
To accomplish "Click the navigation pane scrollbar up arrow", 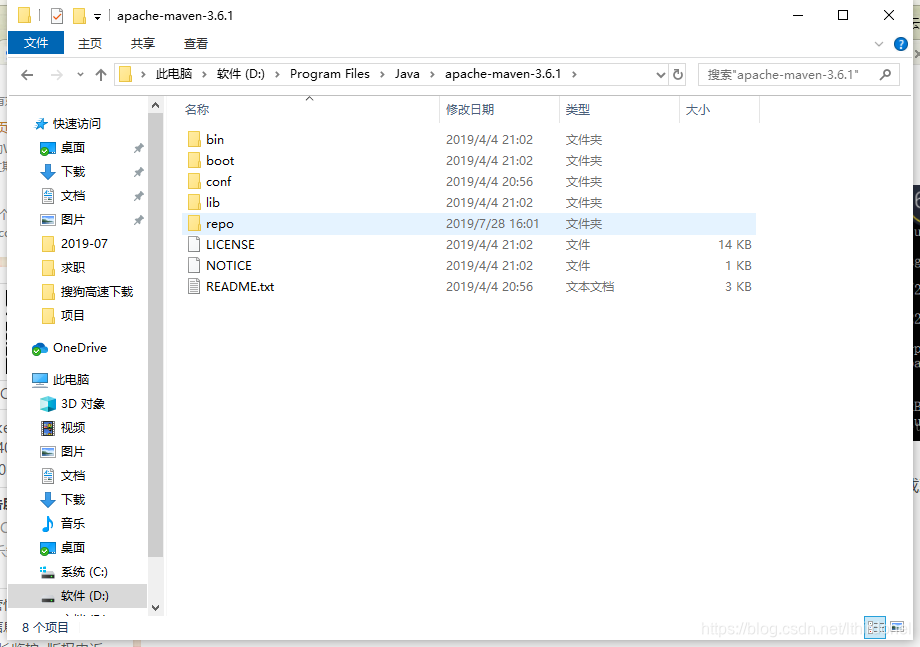I will point(155,106).
